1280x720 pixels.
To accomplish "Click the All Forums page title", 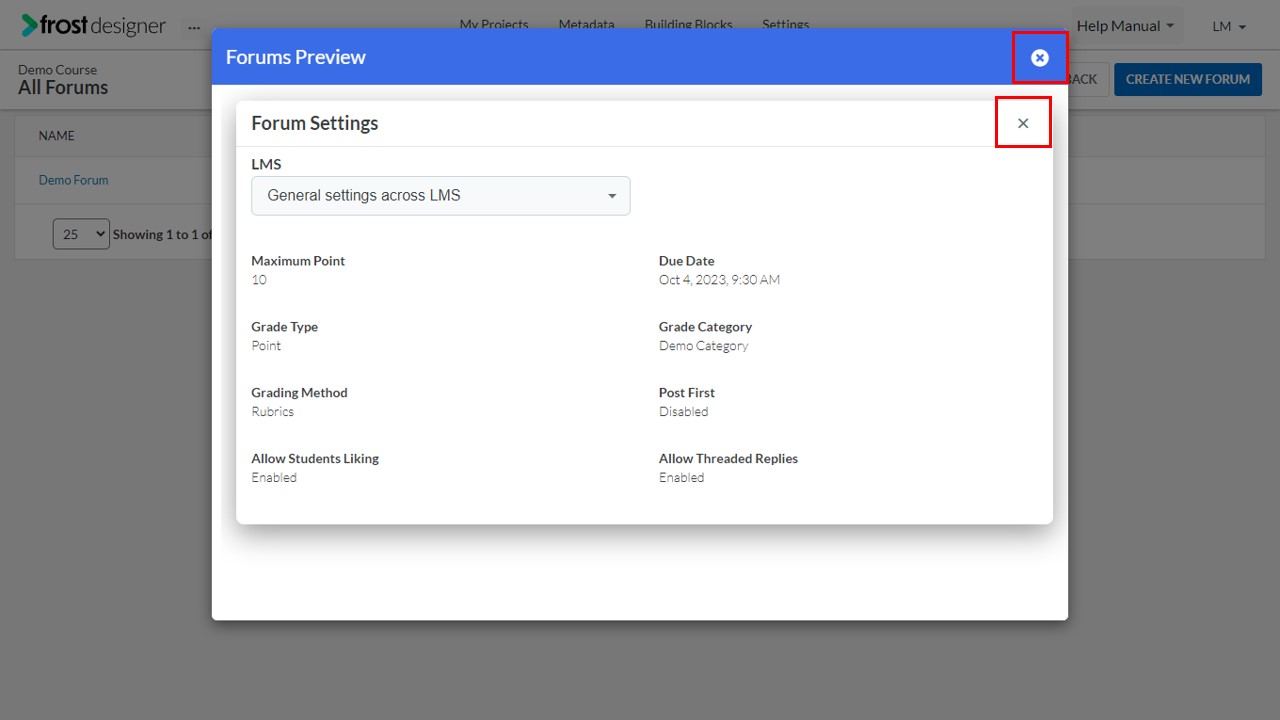I will [x=63, y=88].
